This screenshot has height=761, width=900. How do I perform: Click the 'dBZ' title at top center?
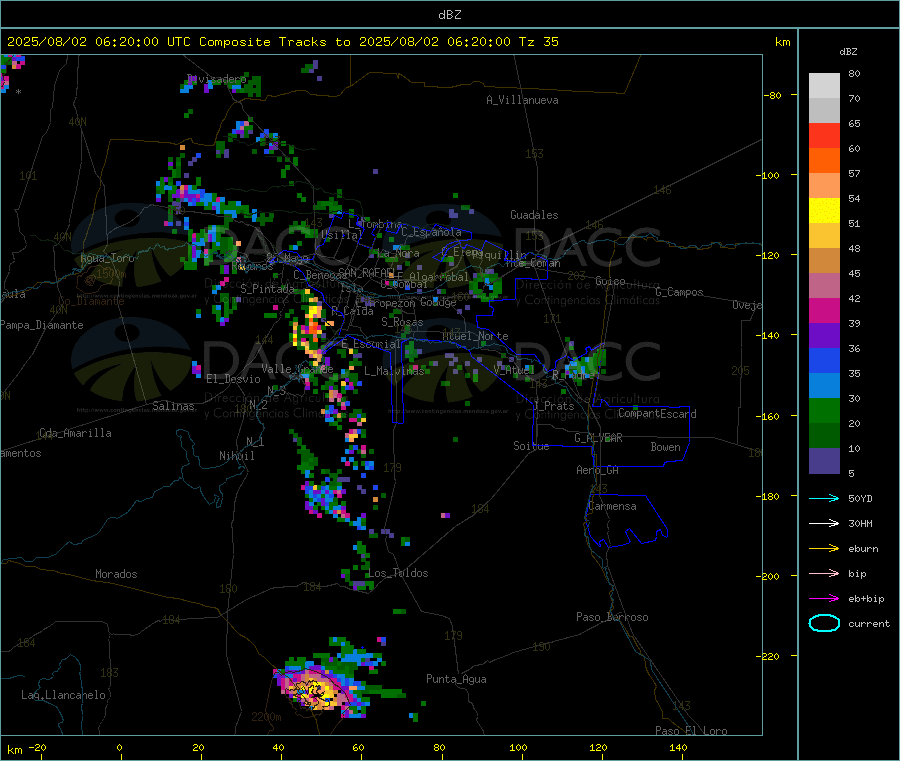[449, 15]
